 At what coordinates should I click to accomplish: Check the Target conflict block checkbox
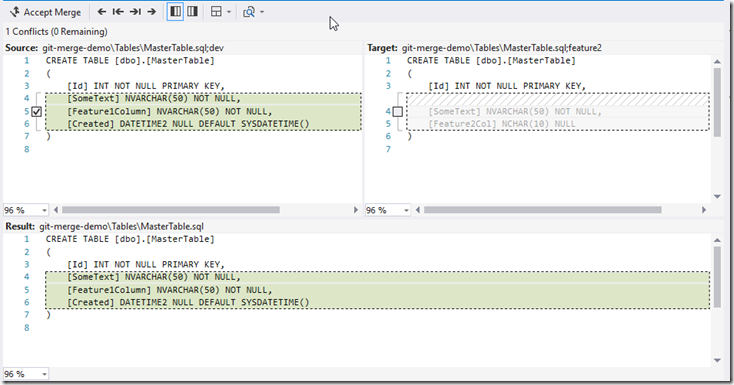(397, 111)
